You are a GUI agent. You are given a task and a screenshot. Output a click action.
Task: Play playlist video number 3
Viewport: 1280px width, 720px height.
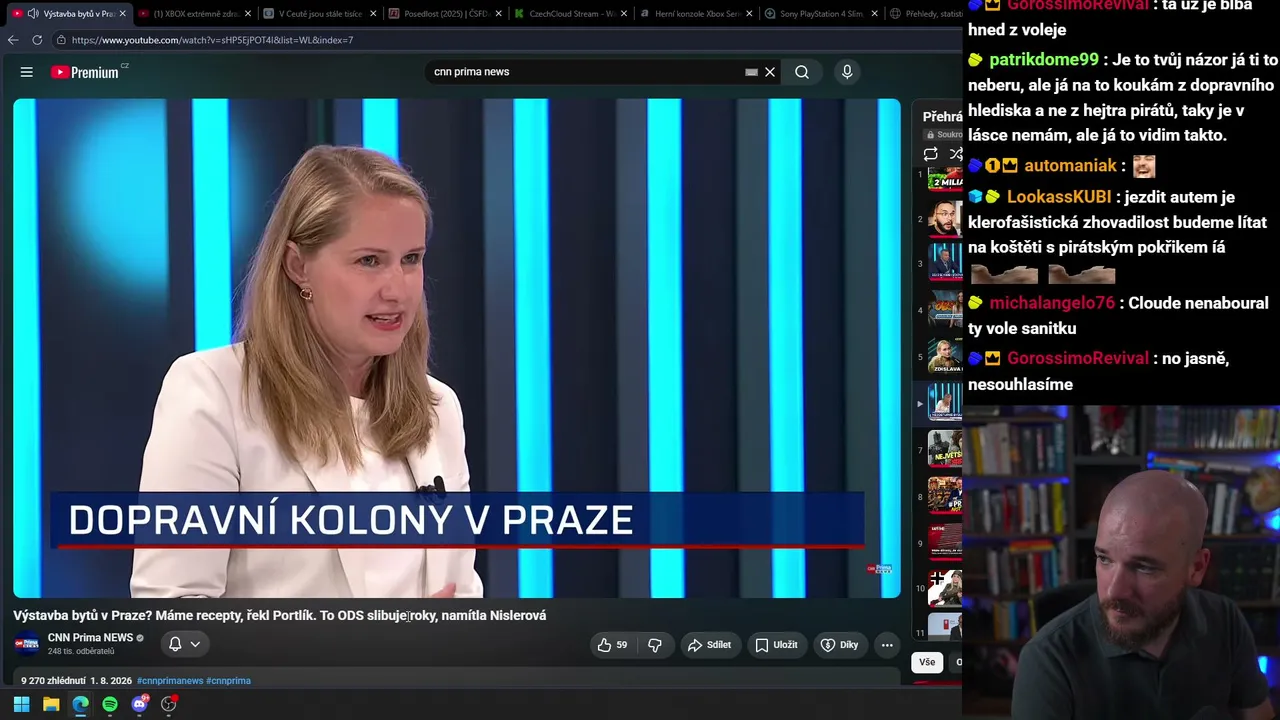(945, 264)
